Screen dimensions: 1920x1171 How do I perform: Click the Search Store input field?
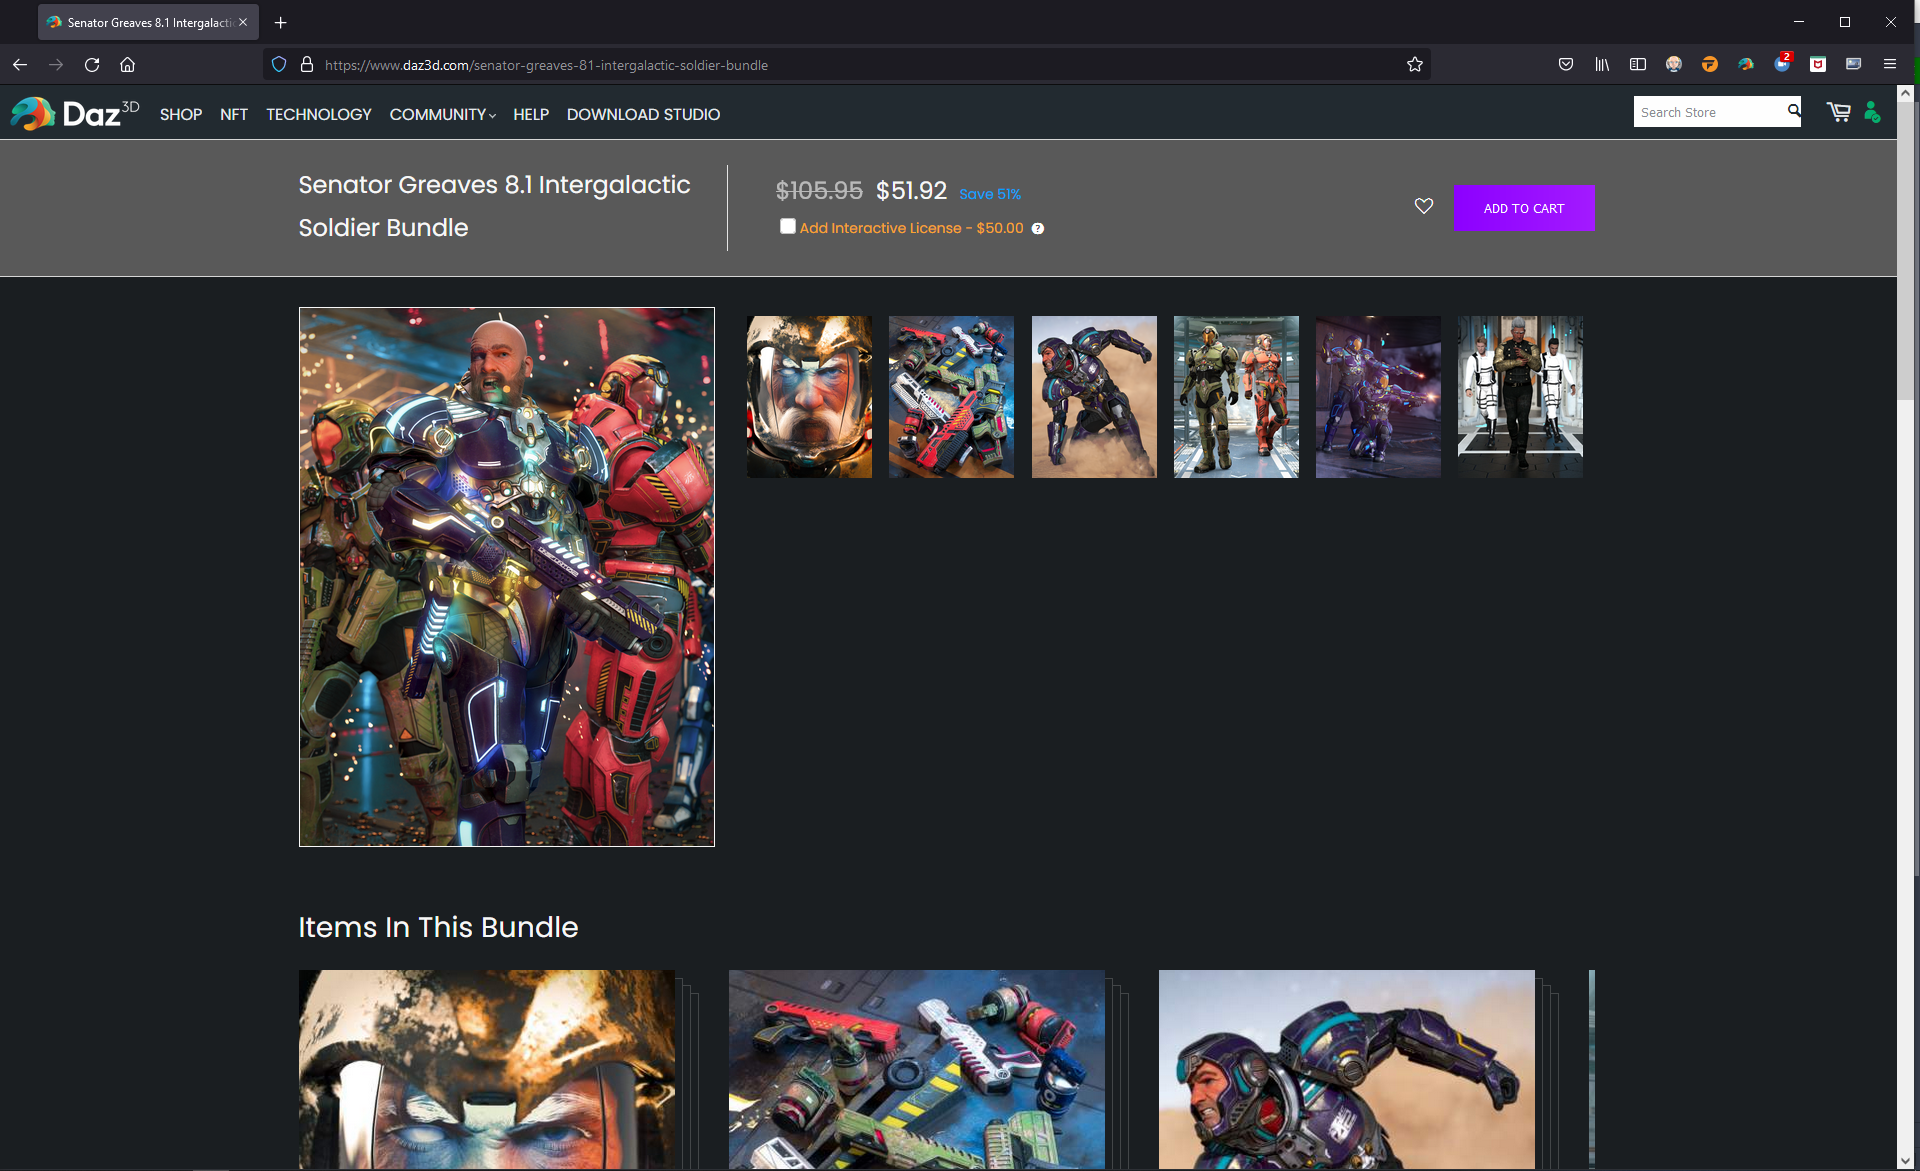(x=1710, y=112)
